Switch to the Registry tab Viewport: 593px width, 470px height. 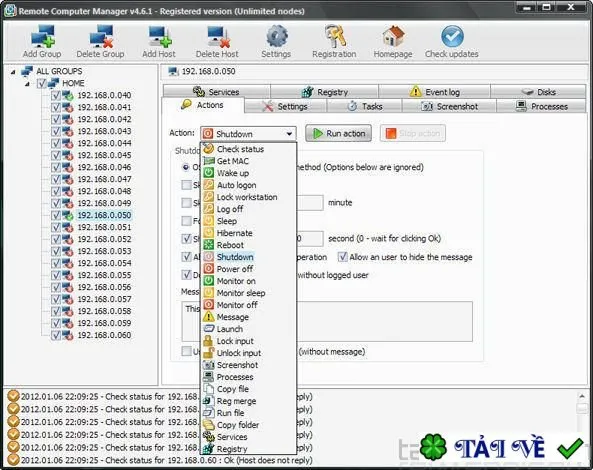tap(324, 92)
